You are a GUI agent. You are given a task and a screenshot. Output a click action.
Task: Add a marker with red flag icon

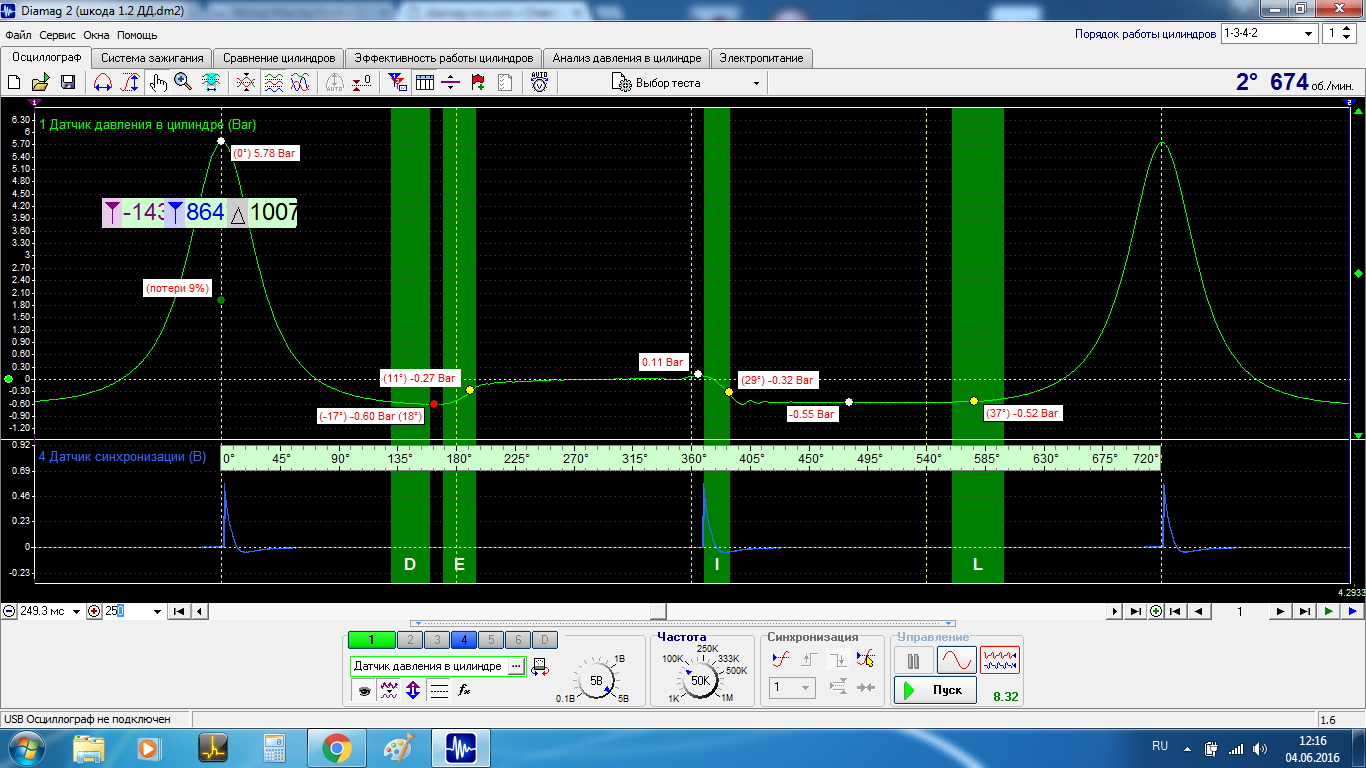[478, 83]
